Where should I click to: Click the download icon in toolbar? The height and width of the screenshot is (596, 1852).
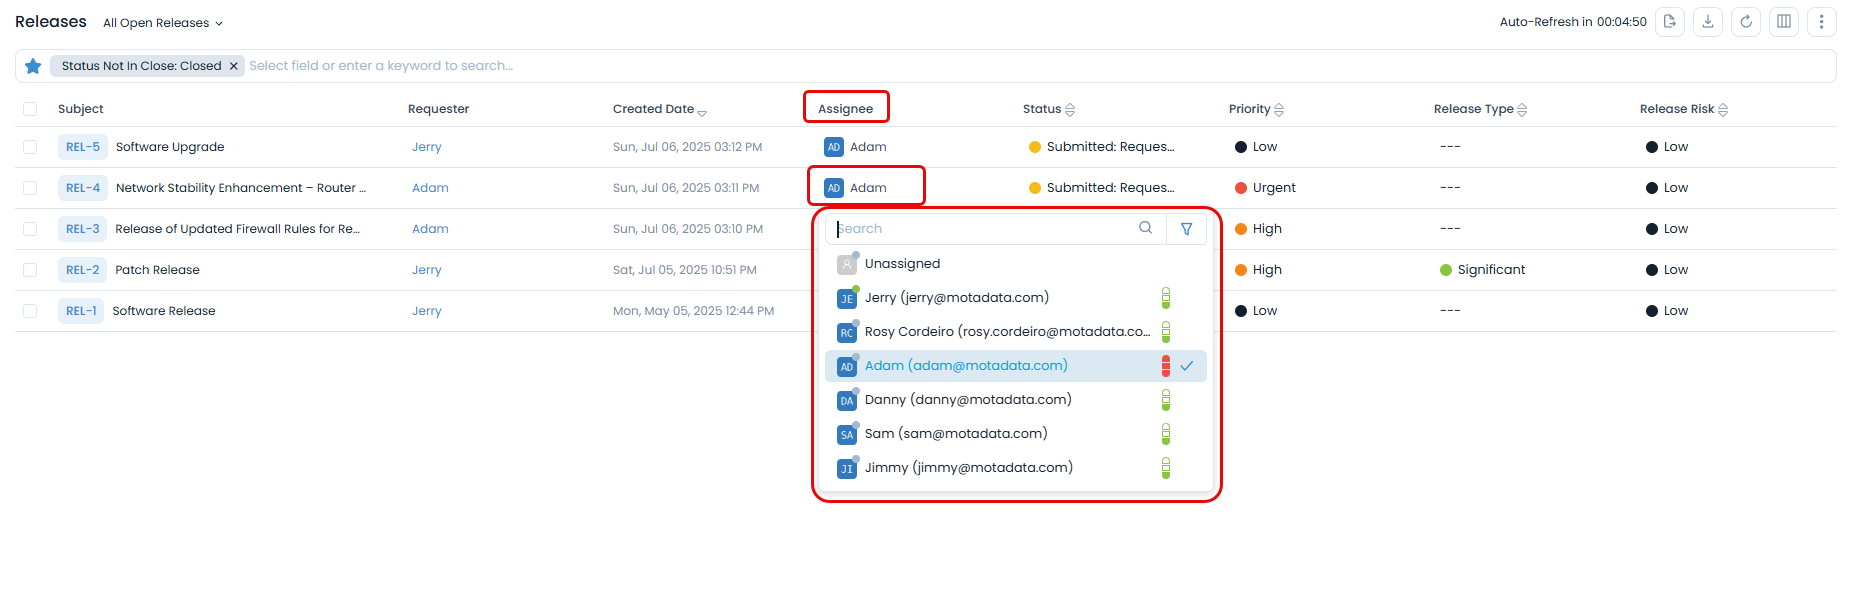point(1708,22)
